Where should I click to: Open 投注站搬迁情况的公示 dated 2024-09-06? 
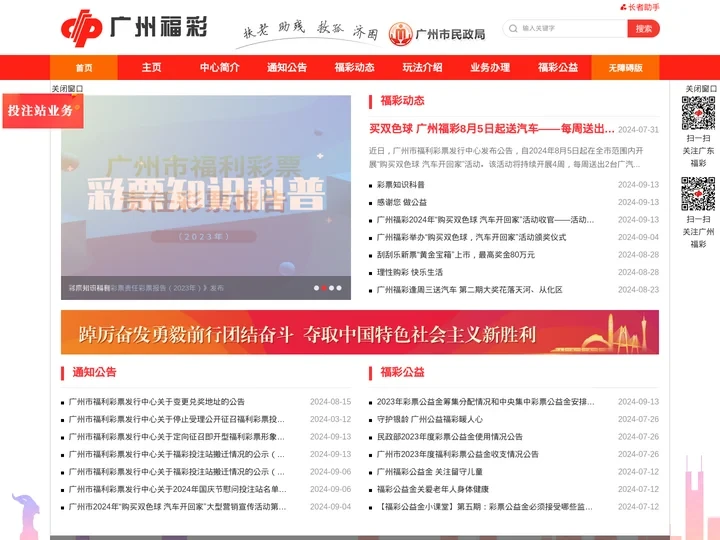point(177,472)
